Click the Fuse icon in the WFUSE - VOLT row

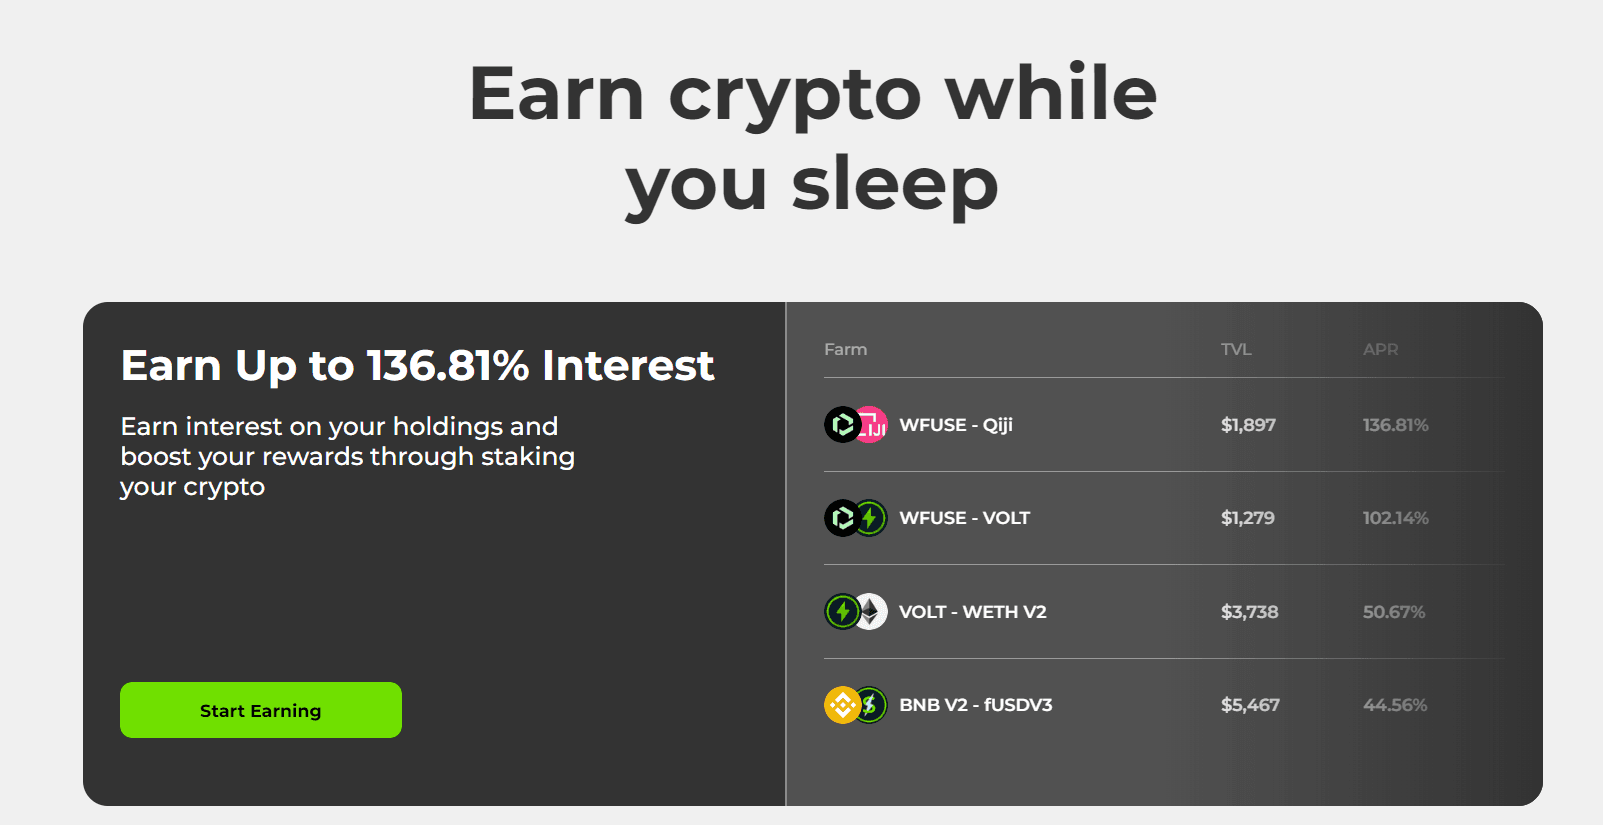(842, 518)
